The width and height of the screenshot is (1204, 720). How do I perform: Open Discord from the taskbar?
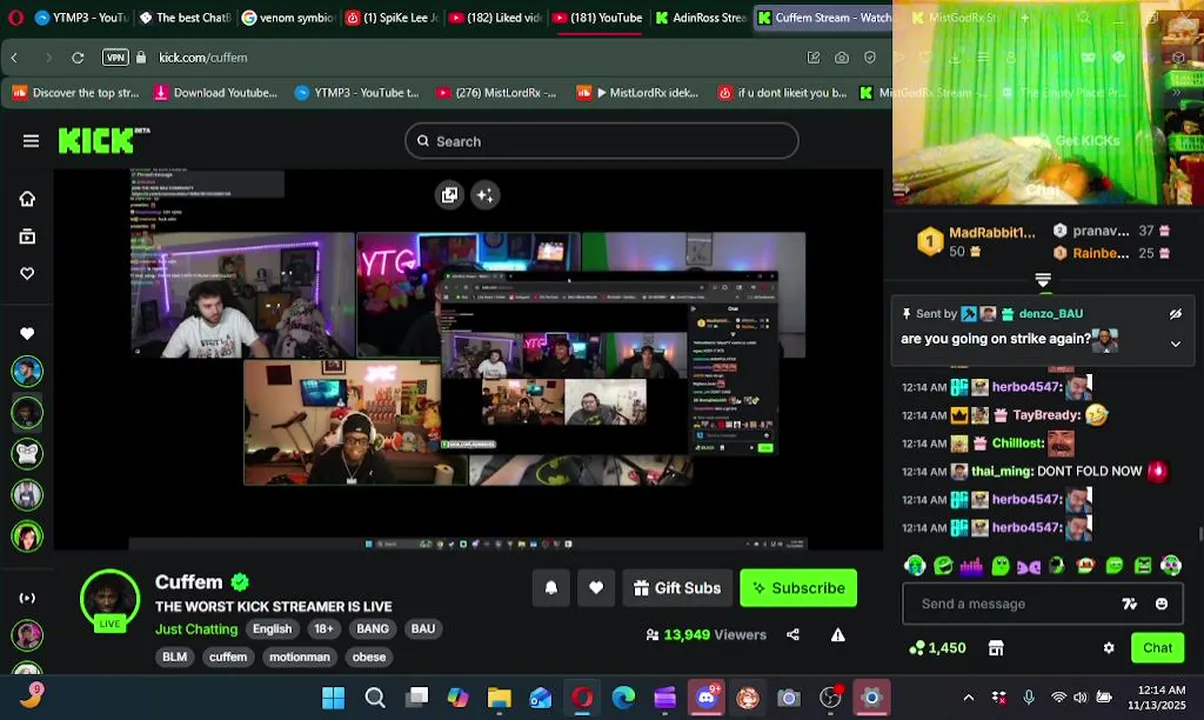tap(707, 697)
